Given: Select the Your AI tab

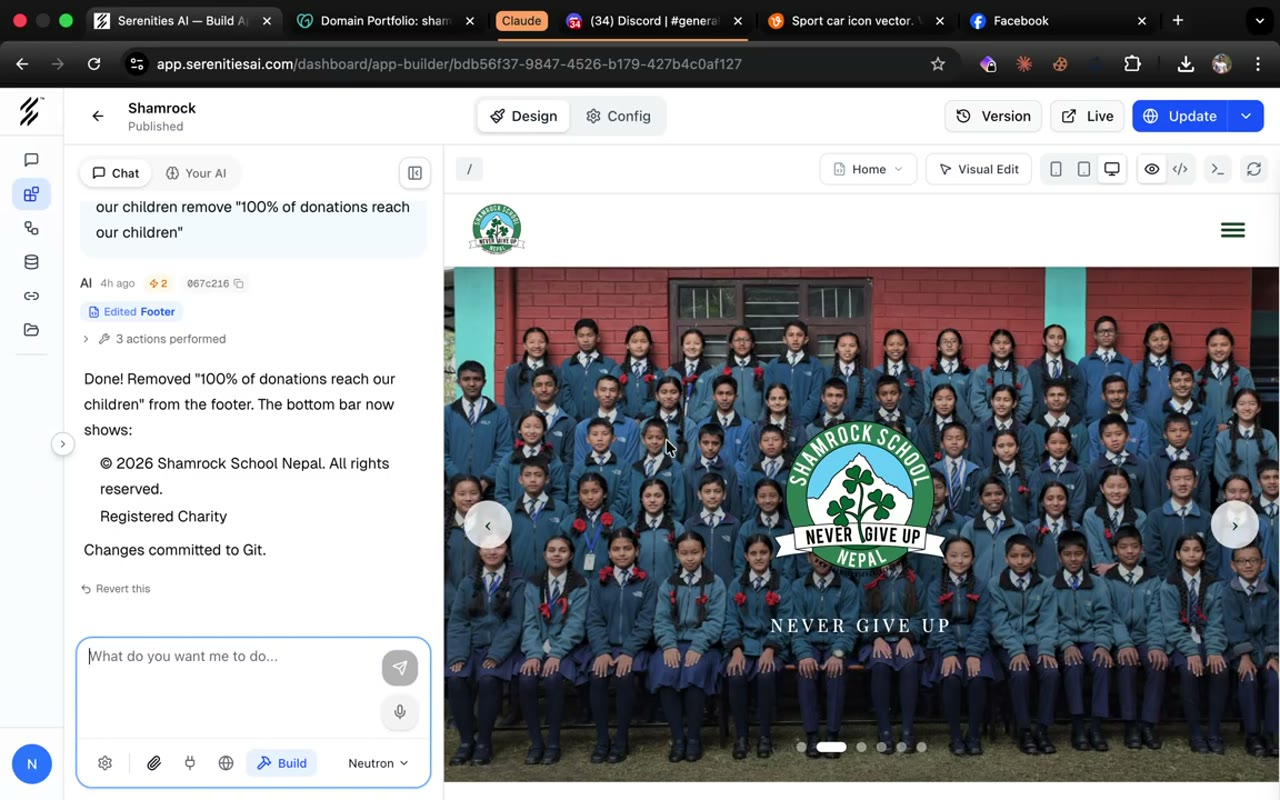Looking at the screenshot, I should [196, 173].
